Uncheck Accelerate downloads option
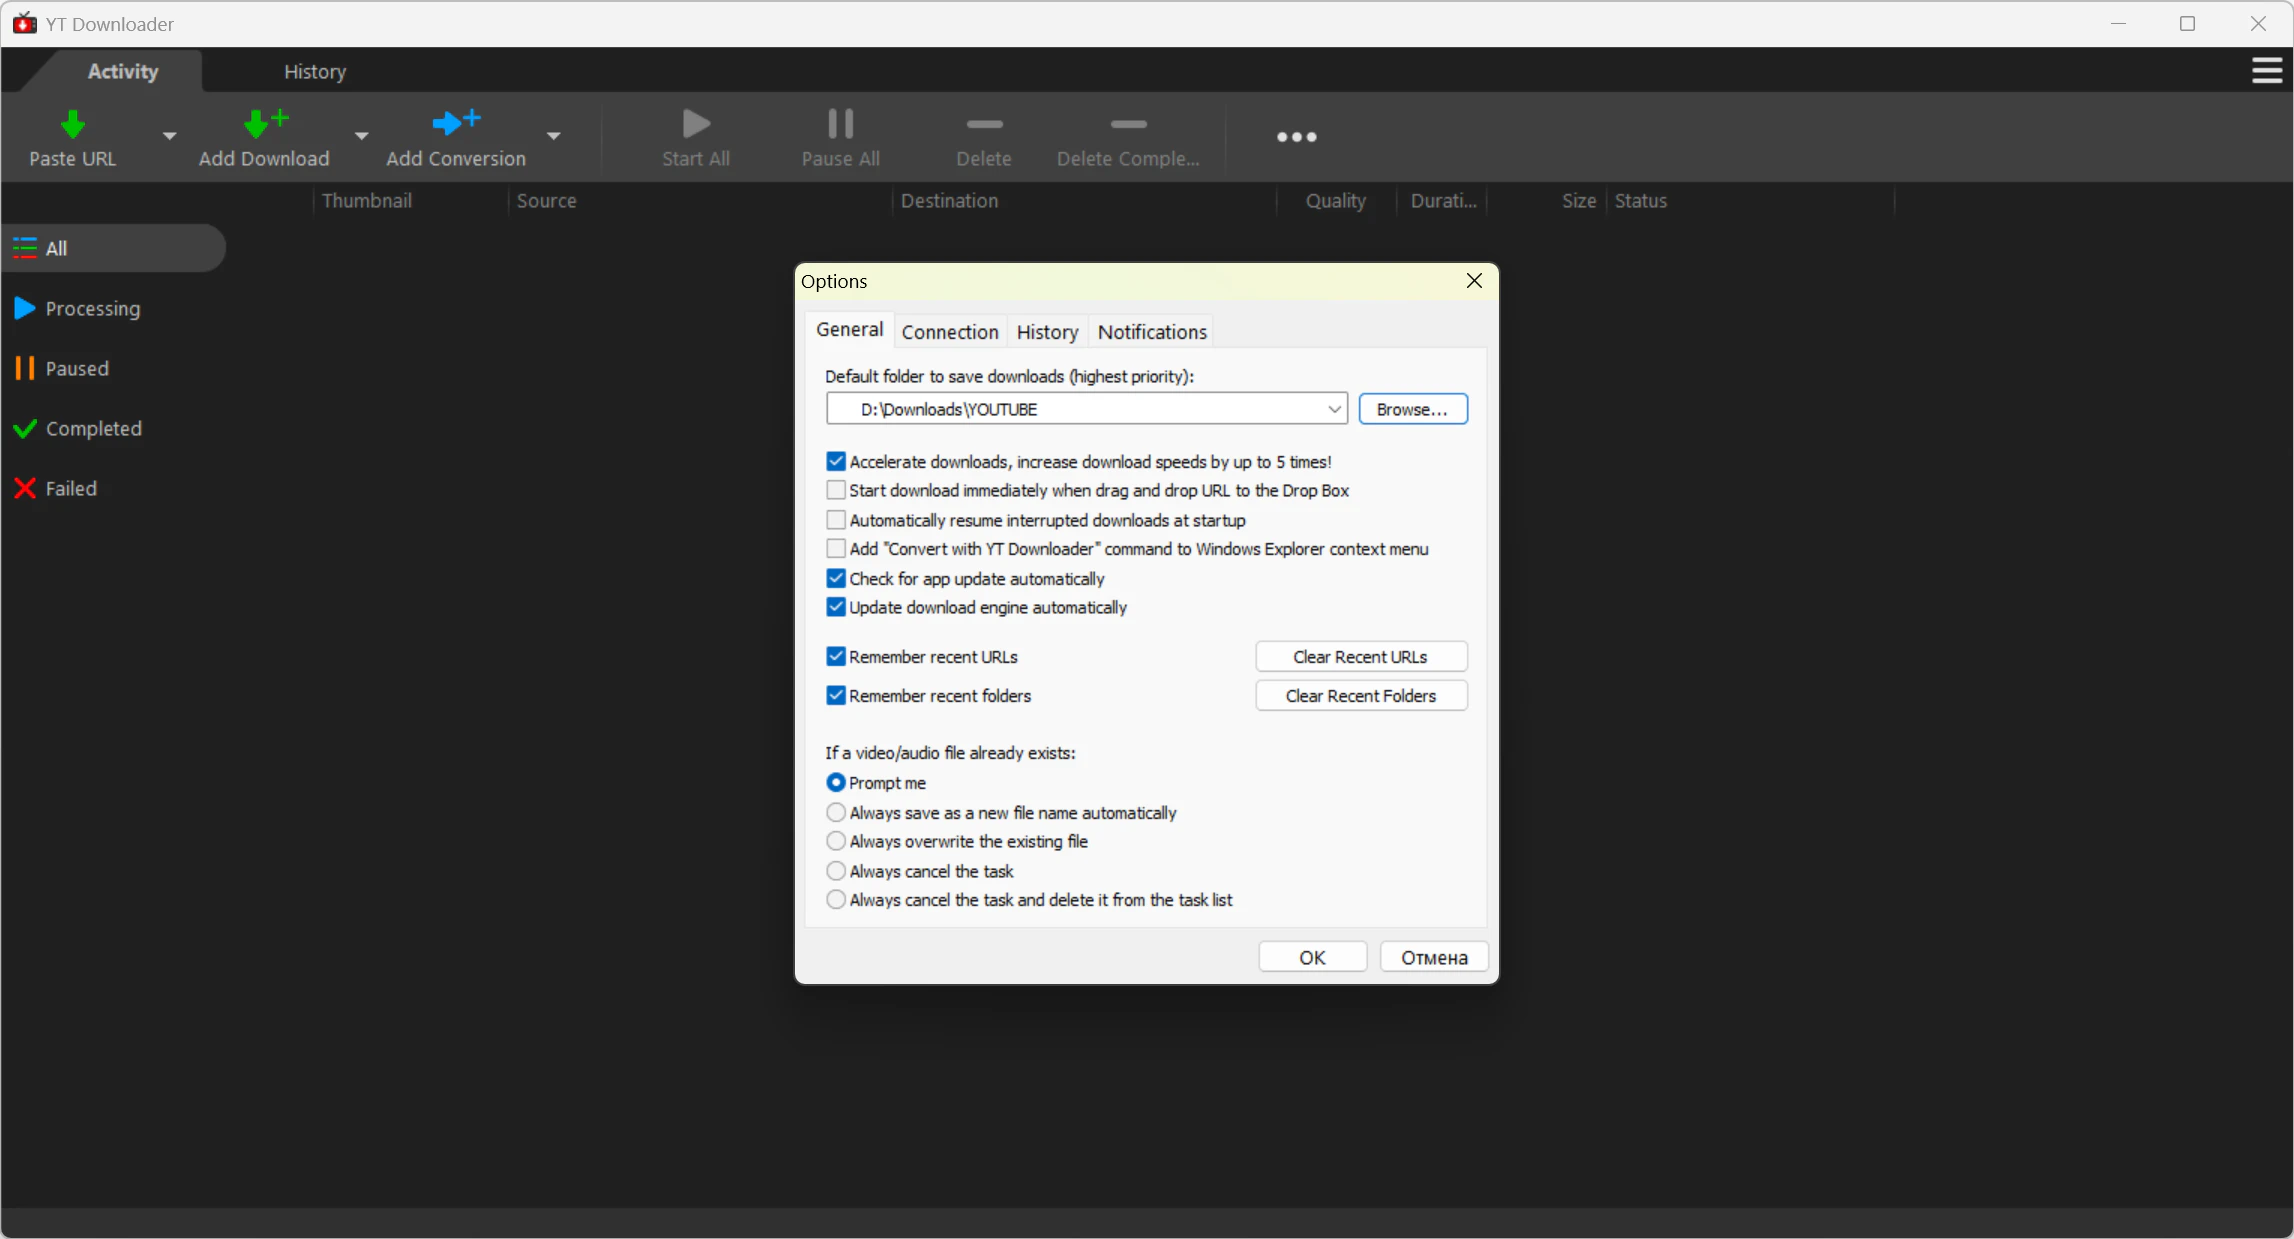This screenshot has height=1239, width=2294. (x=836, y=462)
